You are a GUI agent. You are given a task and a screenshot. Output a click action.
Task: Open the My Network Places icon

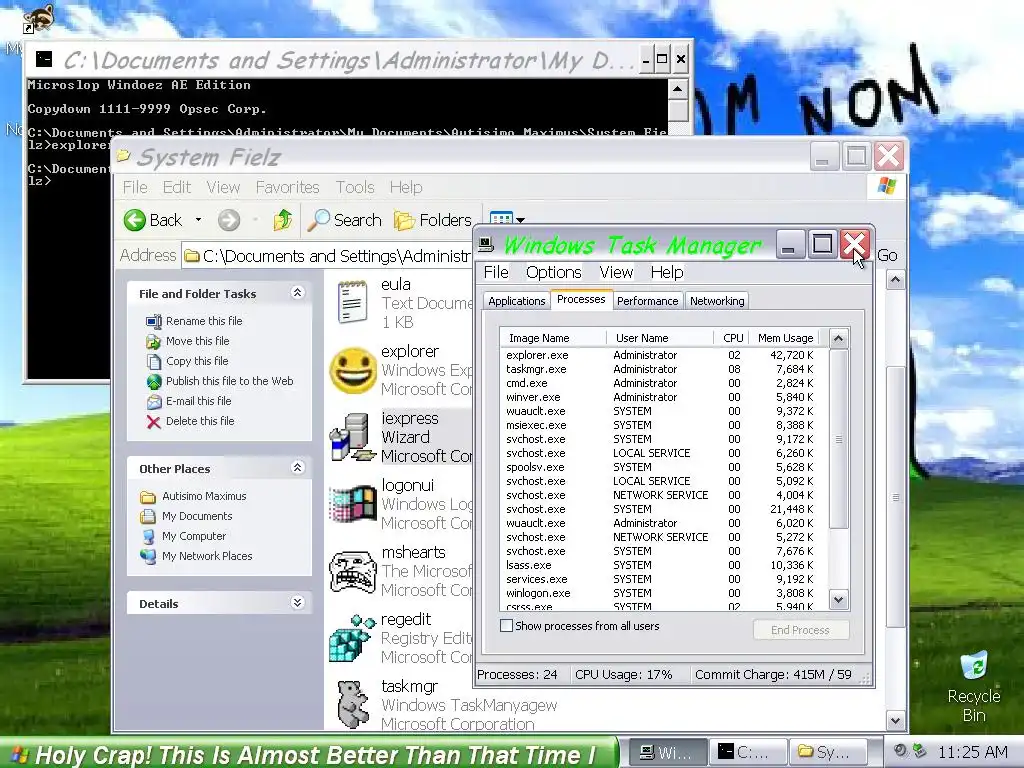(x=148, y=556)
